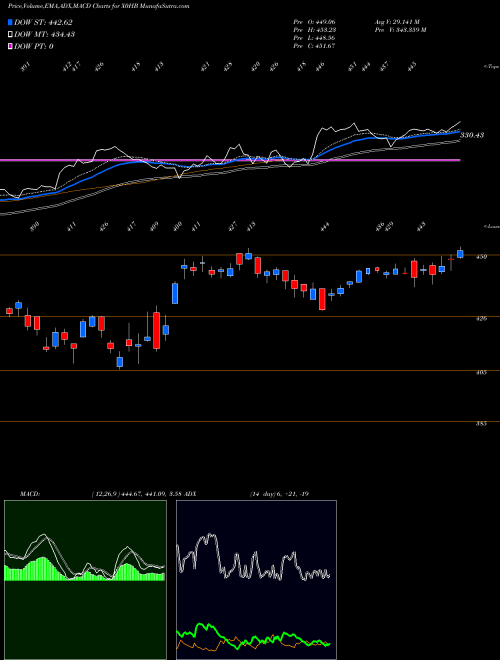Click inside the dark blue ADX panel

pyautogui.click(x=256, y=580)
